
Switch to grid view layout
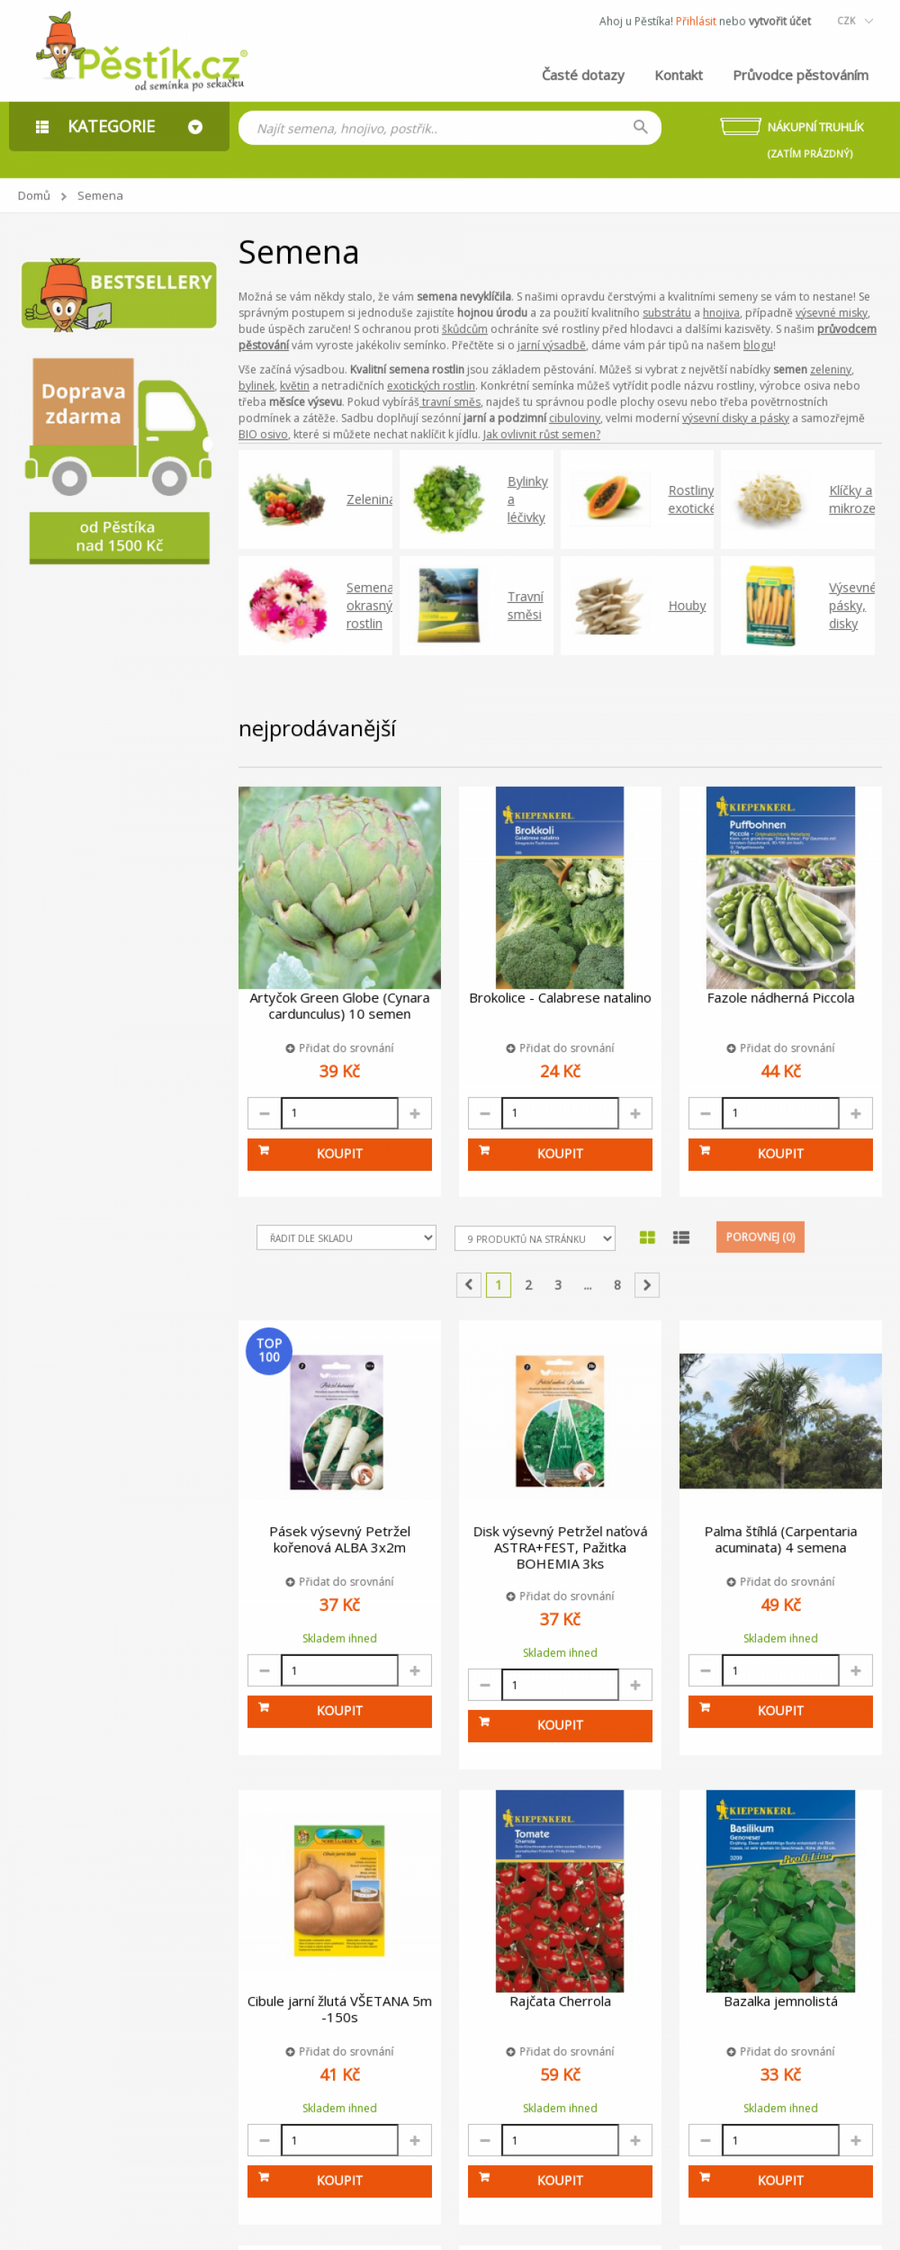click(x=647, y=1237)
